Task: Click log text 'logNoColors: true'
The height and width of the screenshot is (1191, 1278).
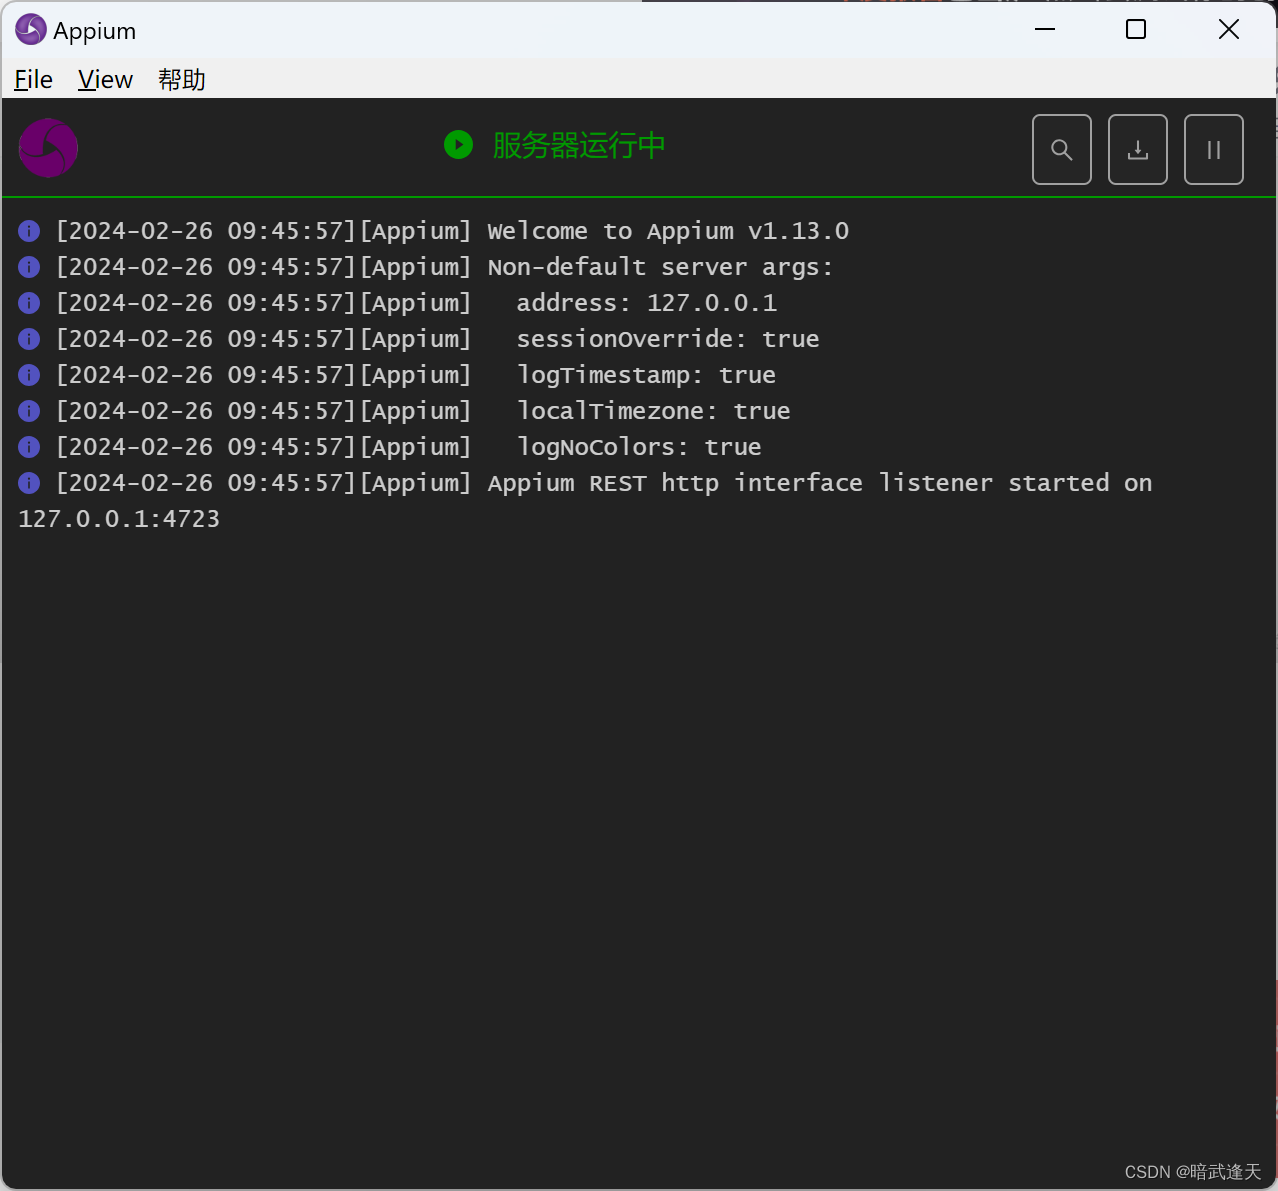Action: click(639, 447)
